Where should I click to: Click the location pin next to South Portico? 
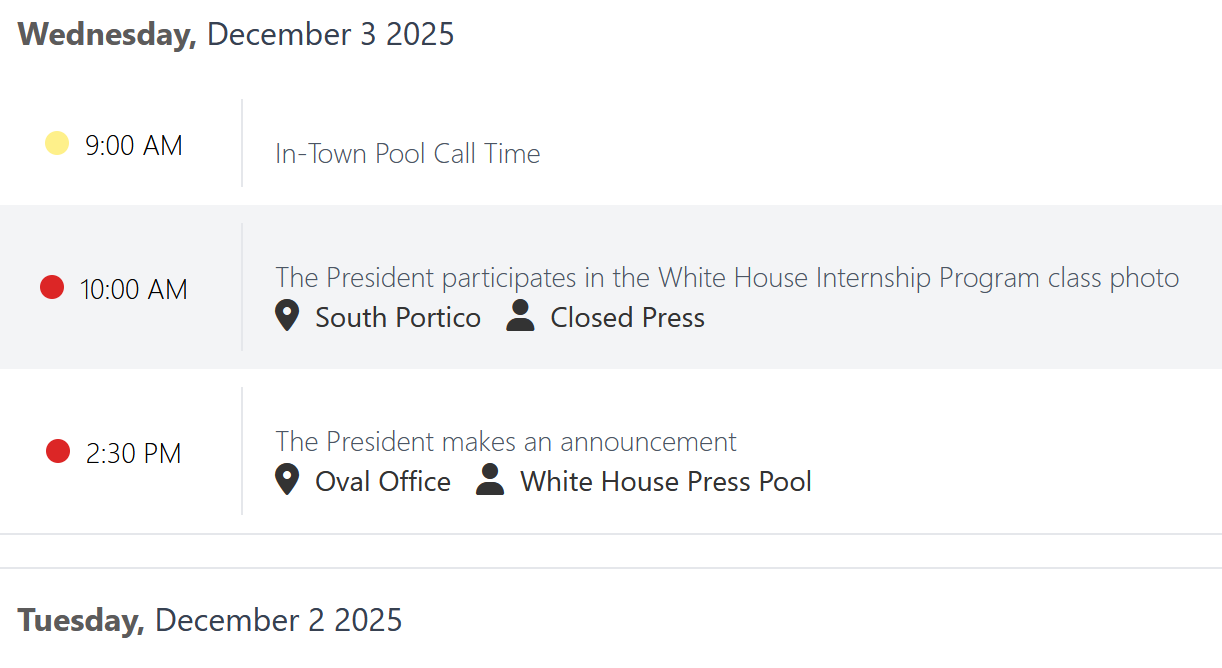[x=287, y=317]
